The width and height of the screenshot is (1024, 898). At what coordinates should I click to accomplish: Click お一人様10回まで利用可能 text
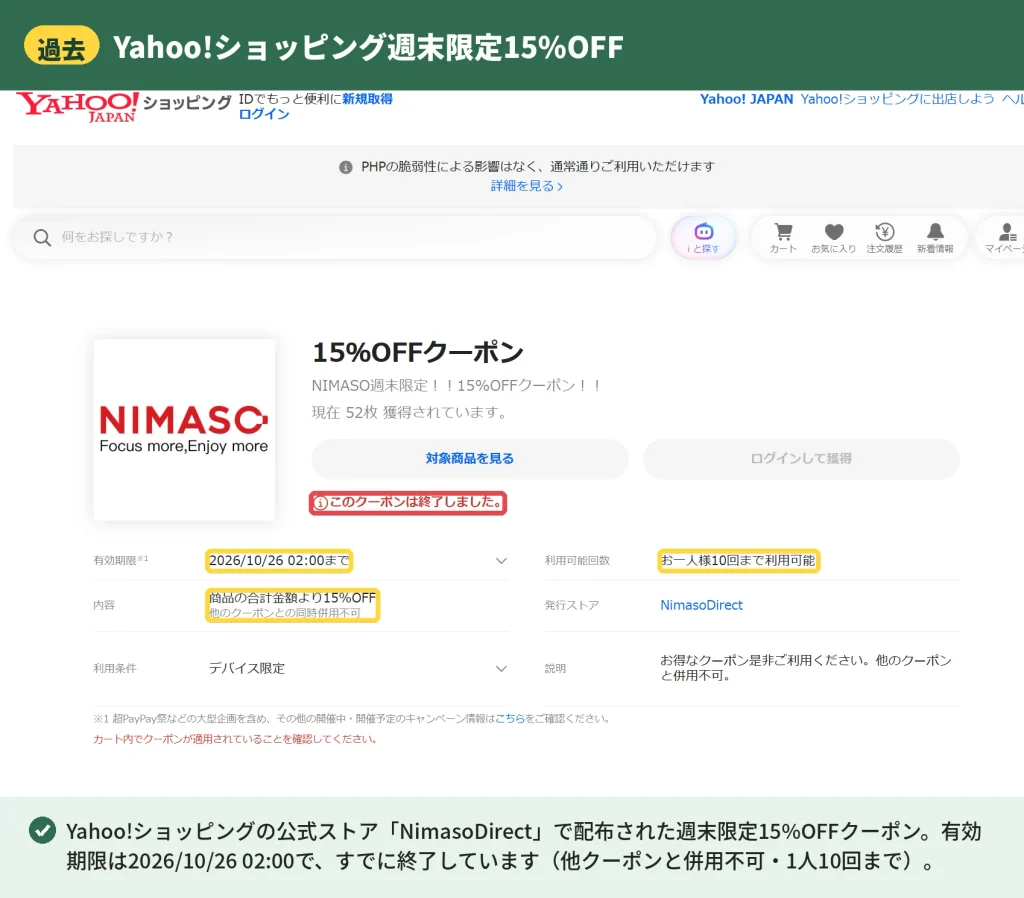pyautogui.click(x=738, y=561)
